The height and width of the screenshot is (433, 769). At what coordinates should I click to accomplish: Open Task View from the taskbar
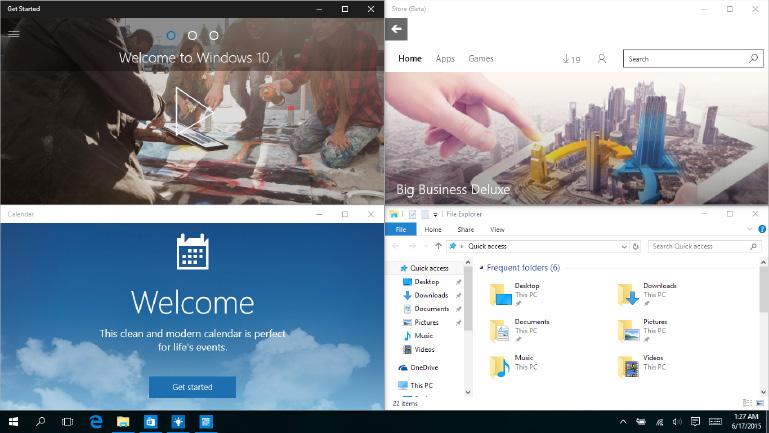68,422
